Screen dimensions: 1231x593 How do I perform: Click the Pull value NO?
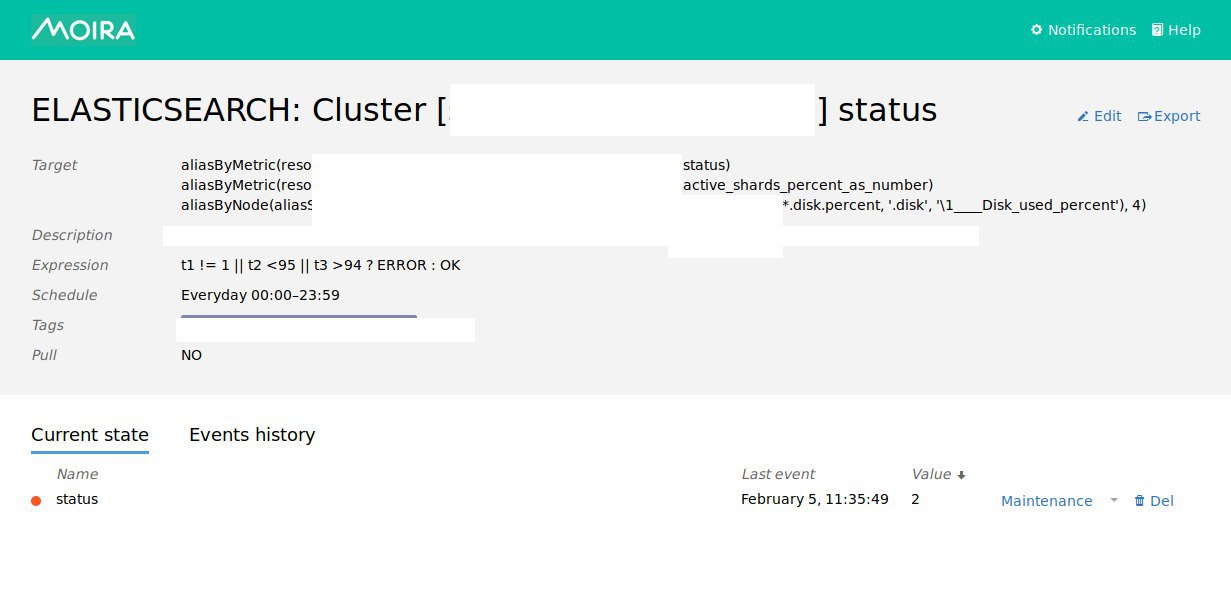[x=191, y=355]
